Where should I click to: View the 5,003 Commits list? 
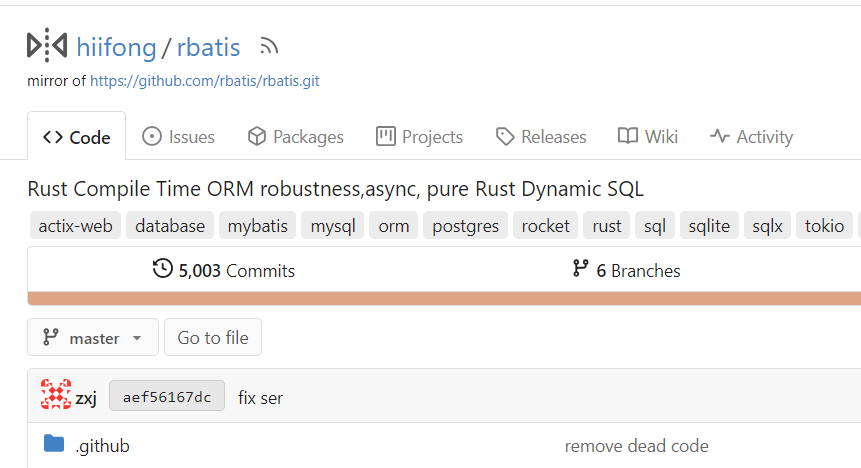point(224,270)
